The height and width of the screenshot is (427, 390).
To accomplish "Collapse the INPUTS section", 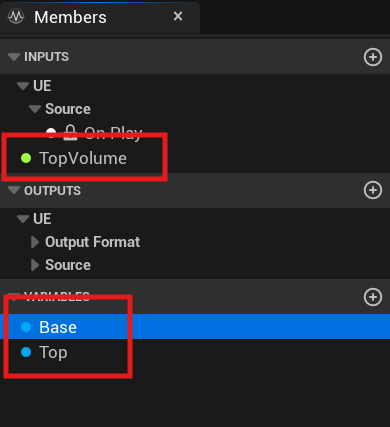I will click(x=14, y=57).
